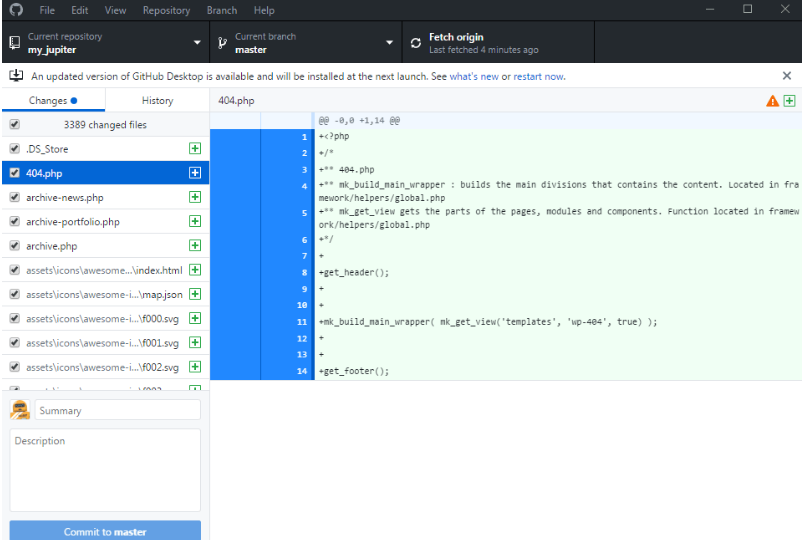Viewport: 804px width, 540px height.
Task: Uncheck the .DS_Store file checkbox
Action: (15, 149)
